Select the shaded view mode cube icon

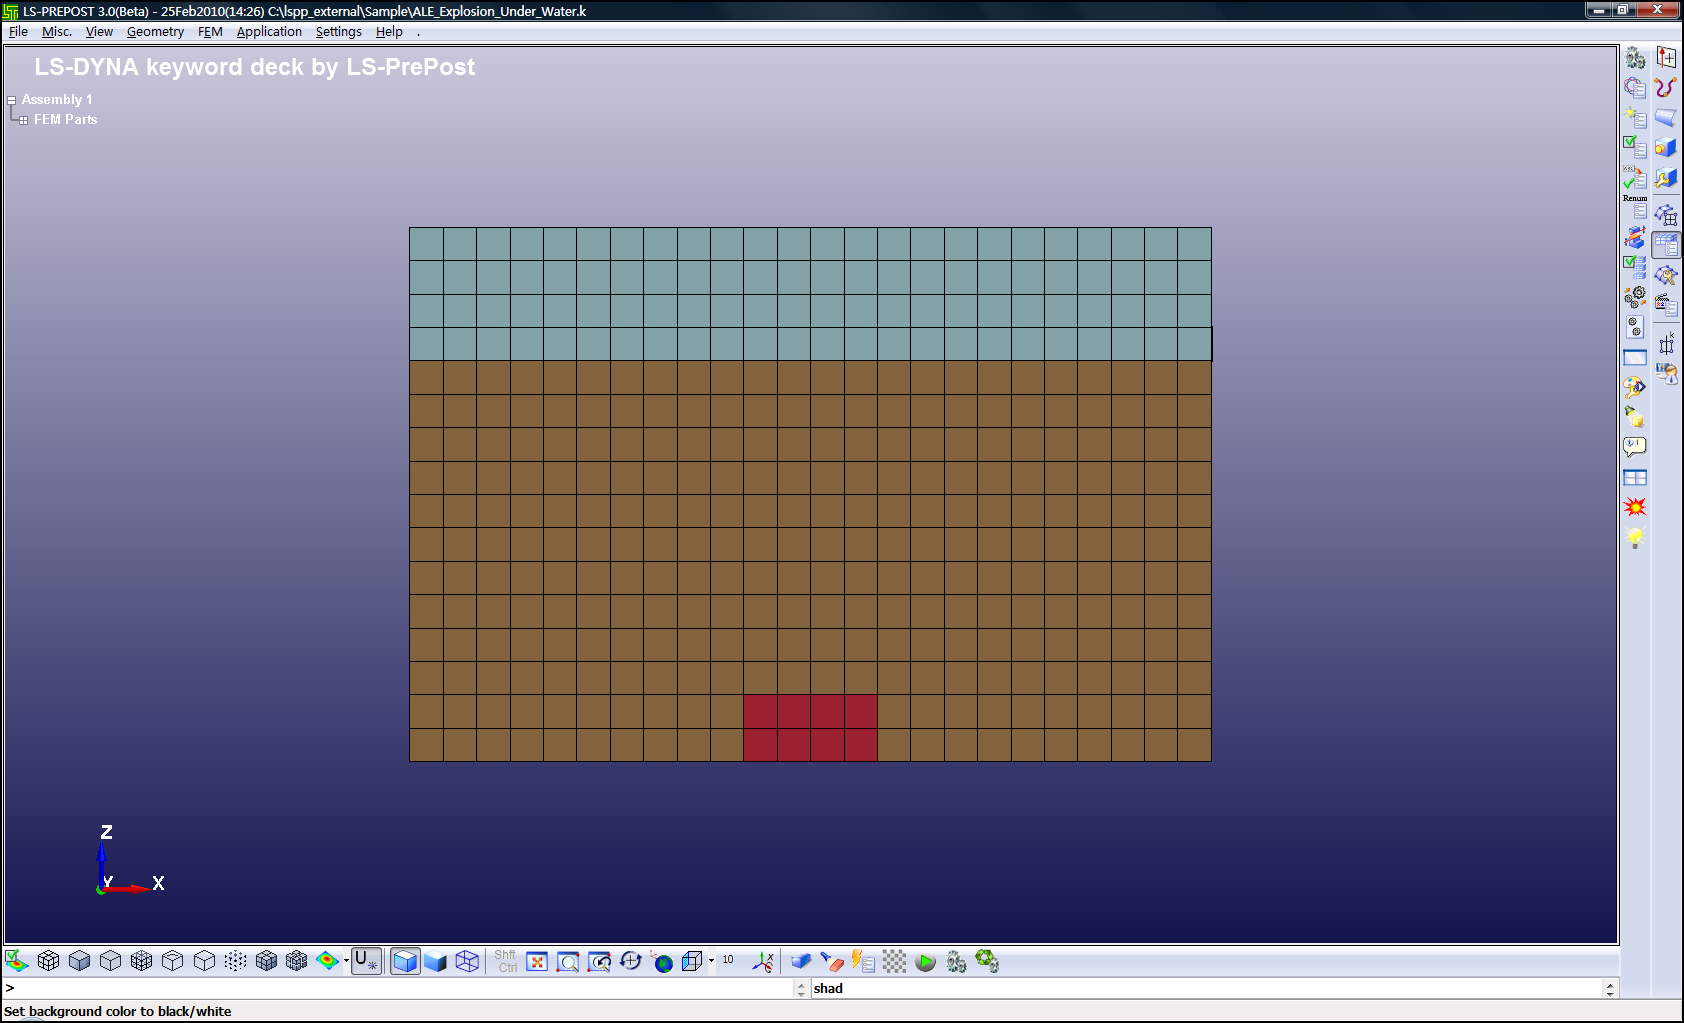[x=405, y=961]
